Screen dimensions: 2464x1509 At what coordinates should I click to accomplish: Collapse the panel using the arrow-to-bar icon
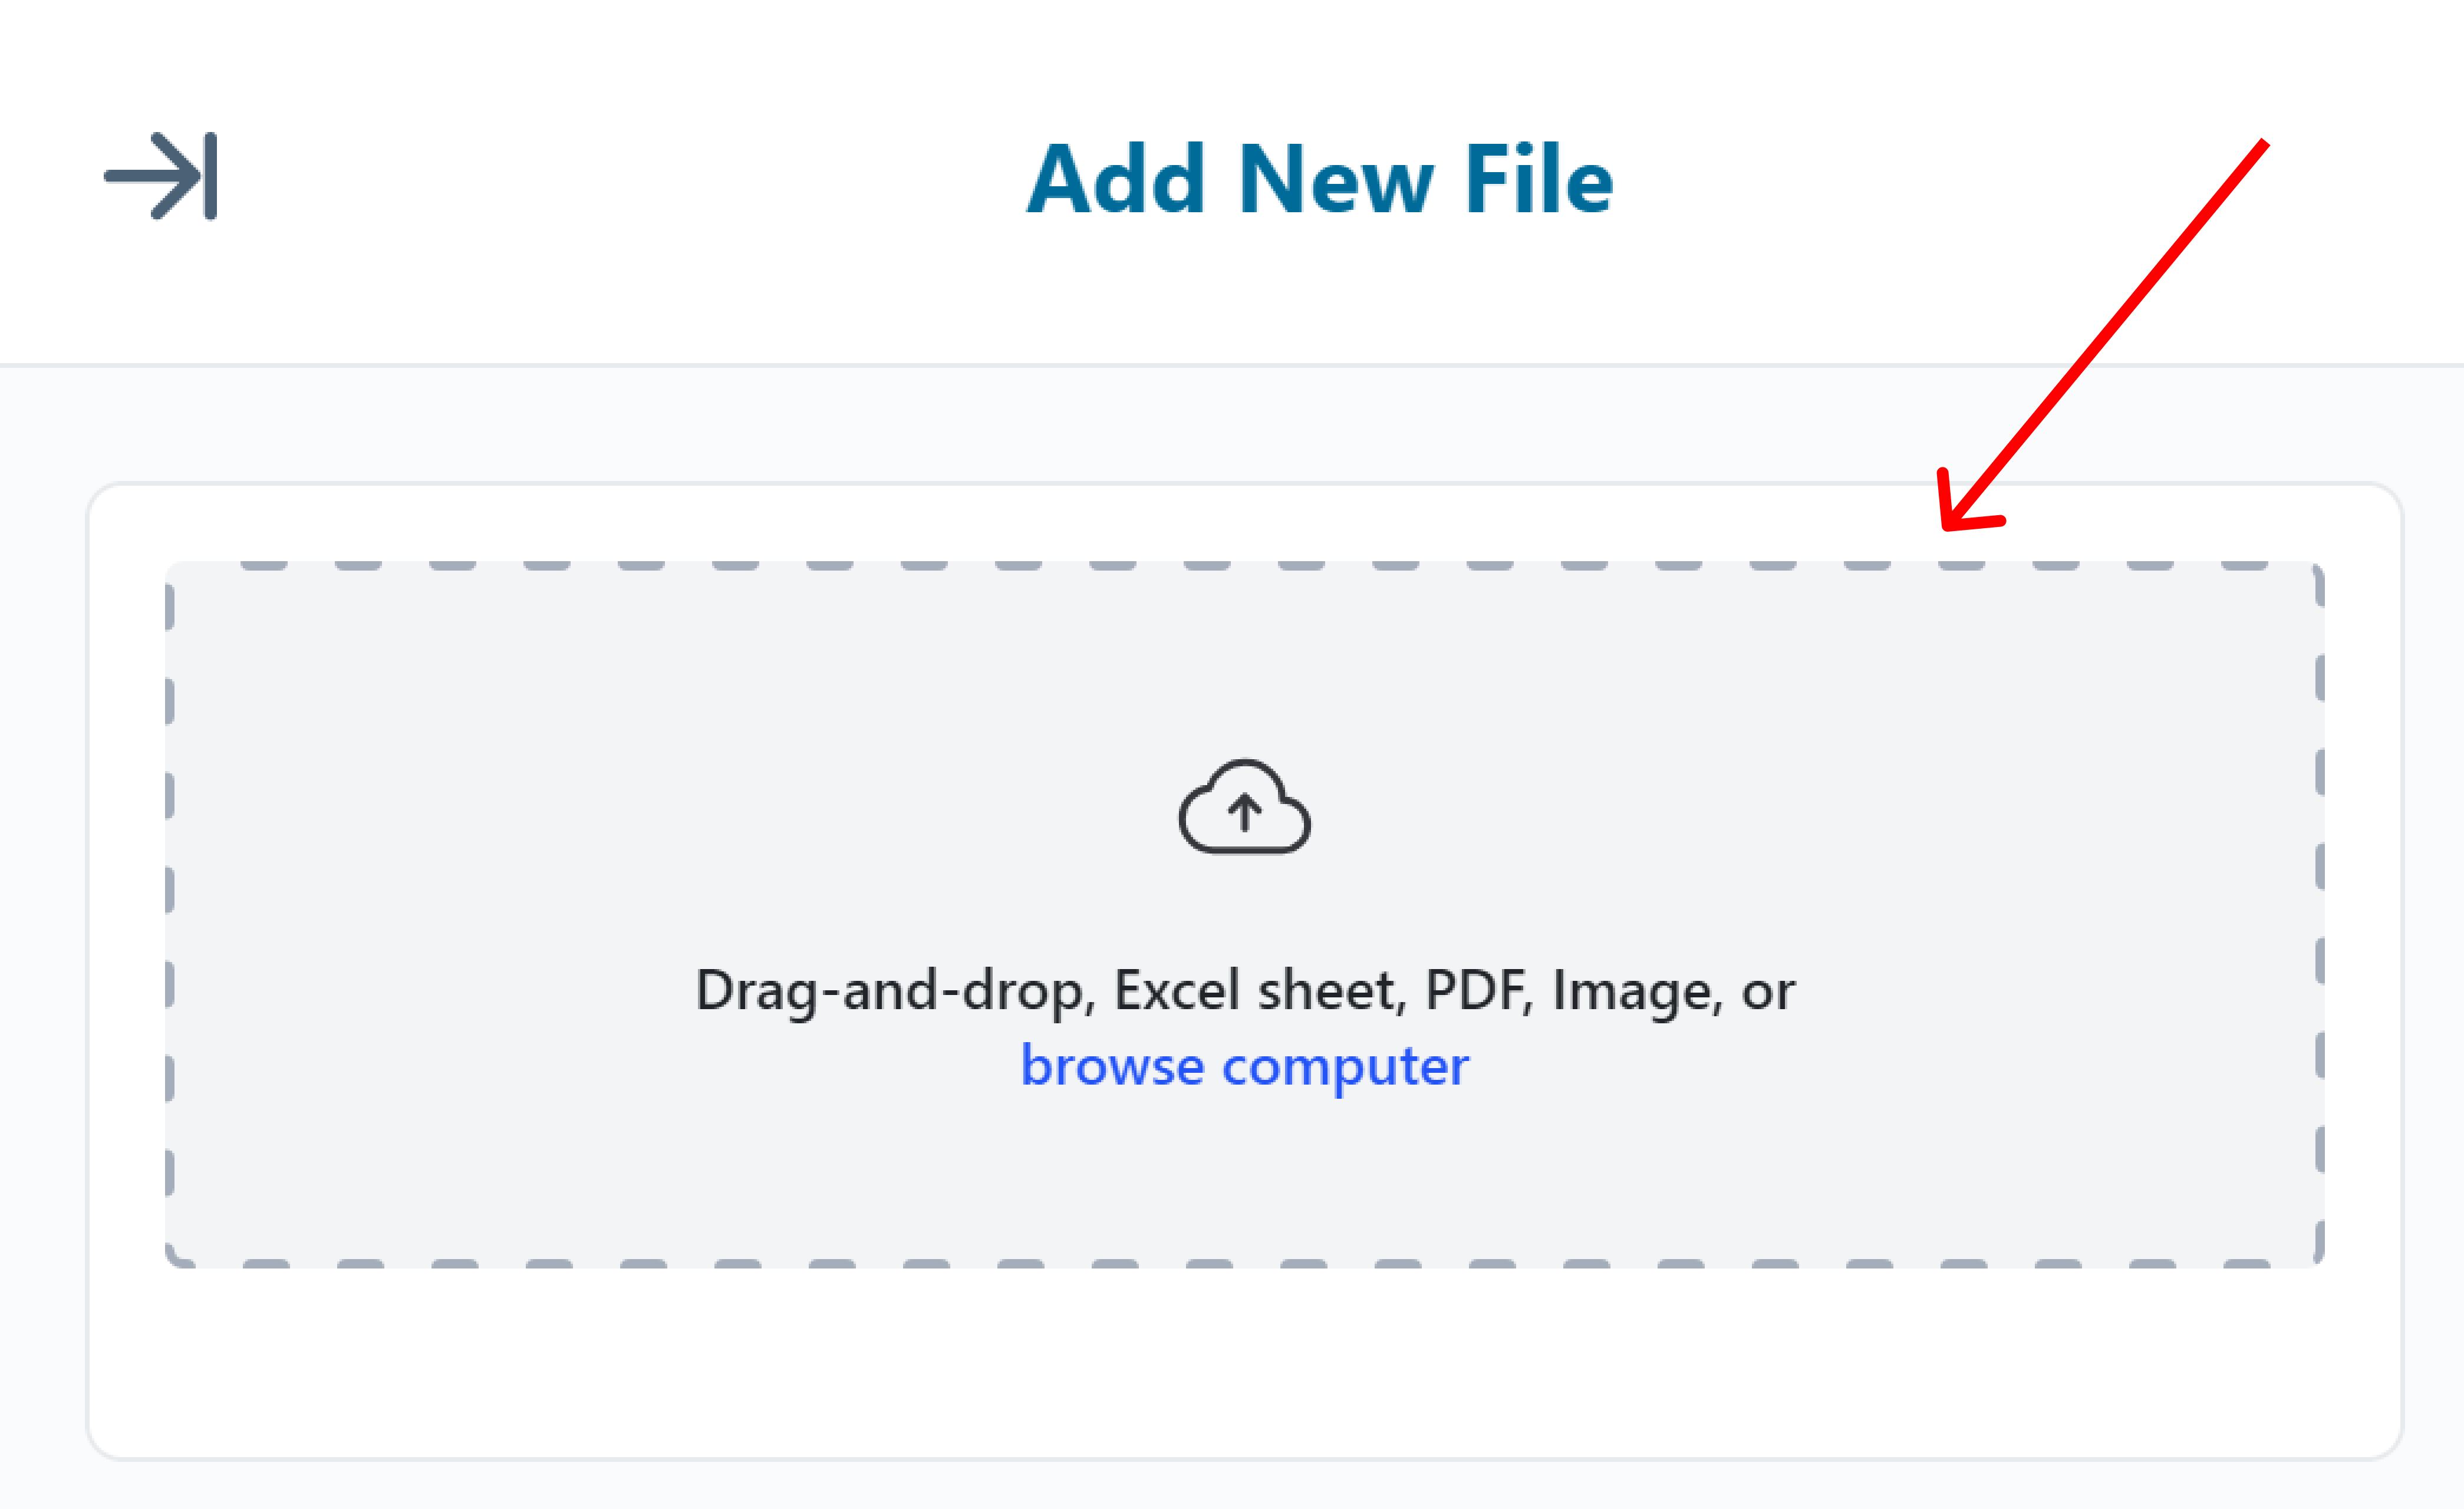161,176
